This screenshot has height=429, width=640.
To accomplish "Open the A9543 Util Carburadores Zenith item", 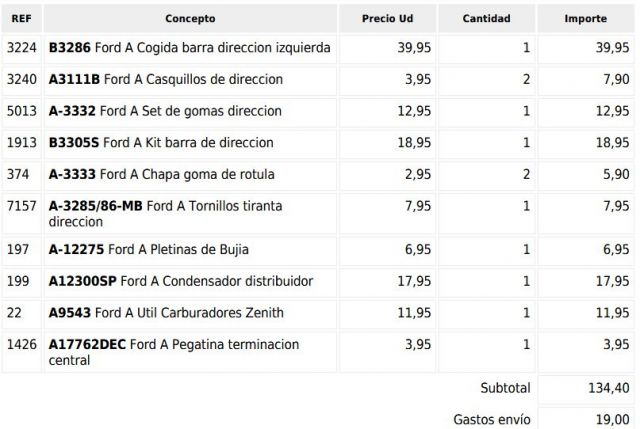I will click(x=166, y=313).
